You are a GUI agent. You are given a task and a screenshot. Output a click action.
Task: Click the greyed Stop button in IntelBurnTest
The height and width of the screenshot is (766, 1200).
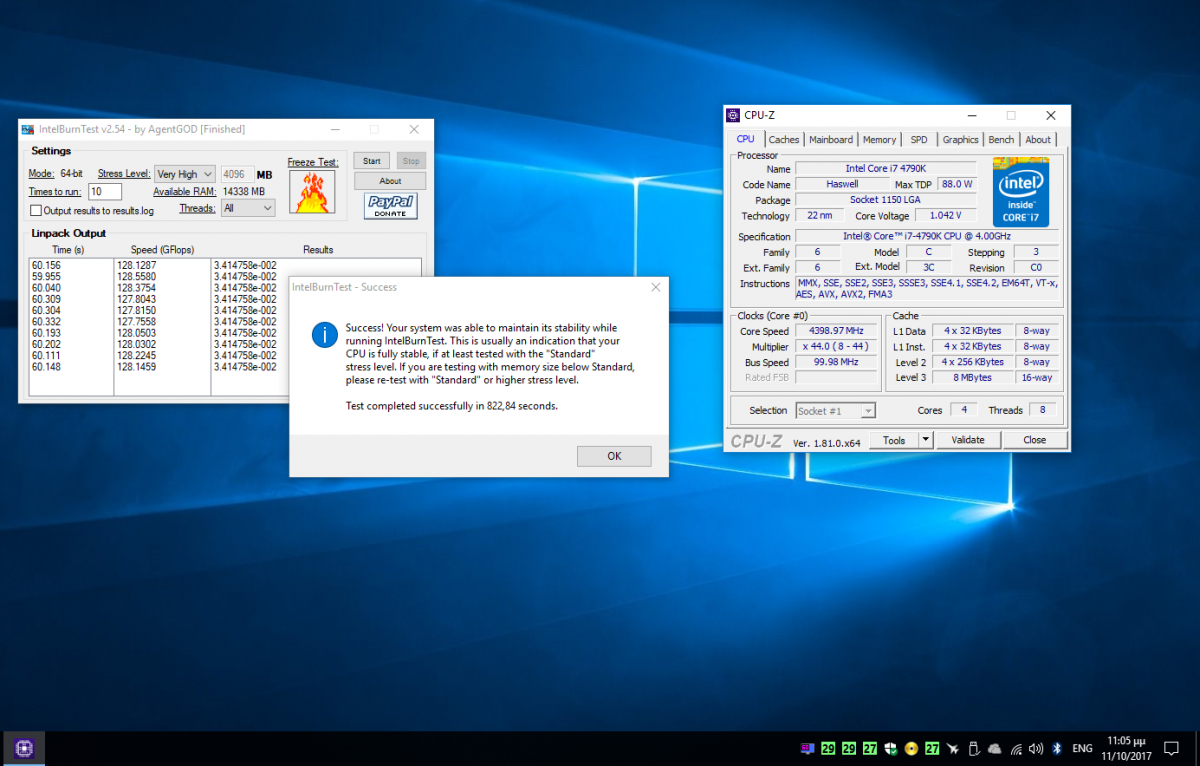(410, 161)
